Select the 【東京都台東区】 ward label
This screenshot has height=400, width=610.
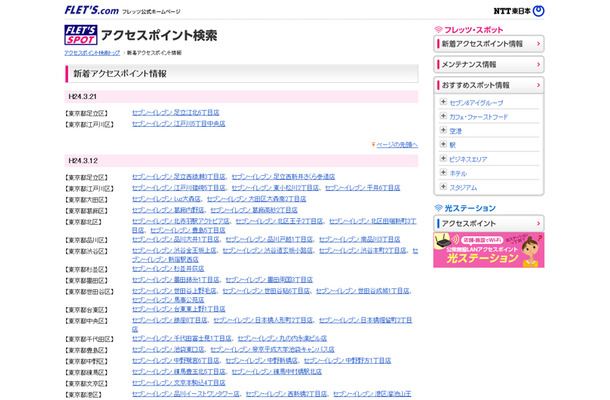pyautogui.click(x=86, y=310)
